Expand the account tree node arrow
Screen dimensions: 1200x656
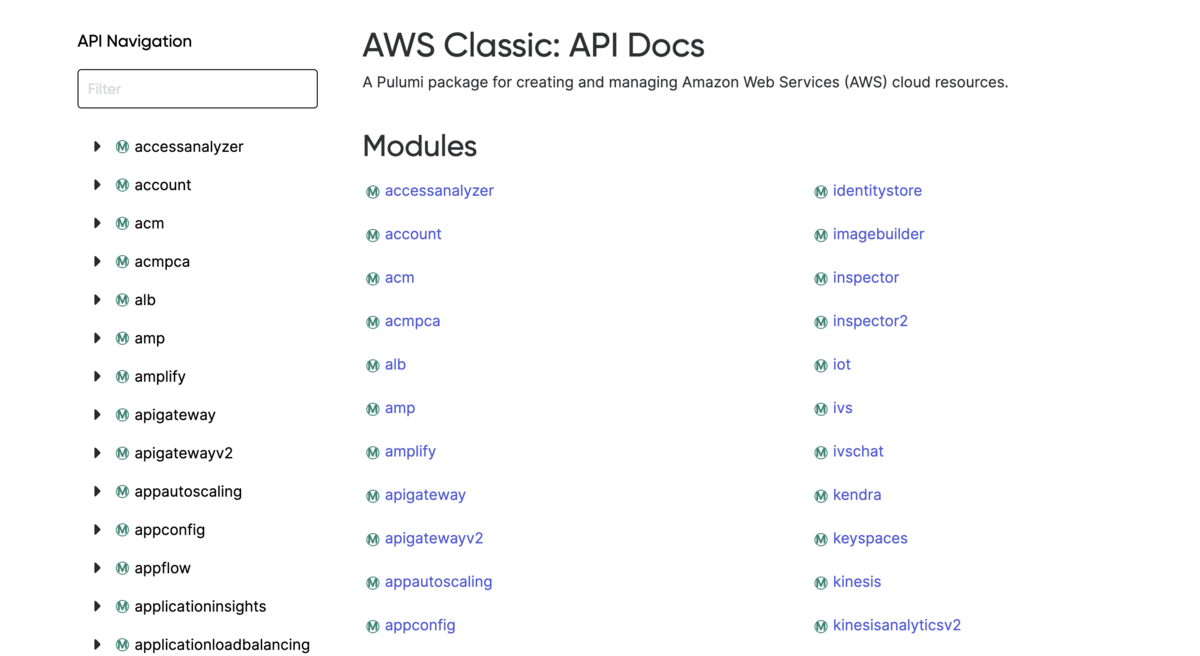click(97, 185)
